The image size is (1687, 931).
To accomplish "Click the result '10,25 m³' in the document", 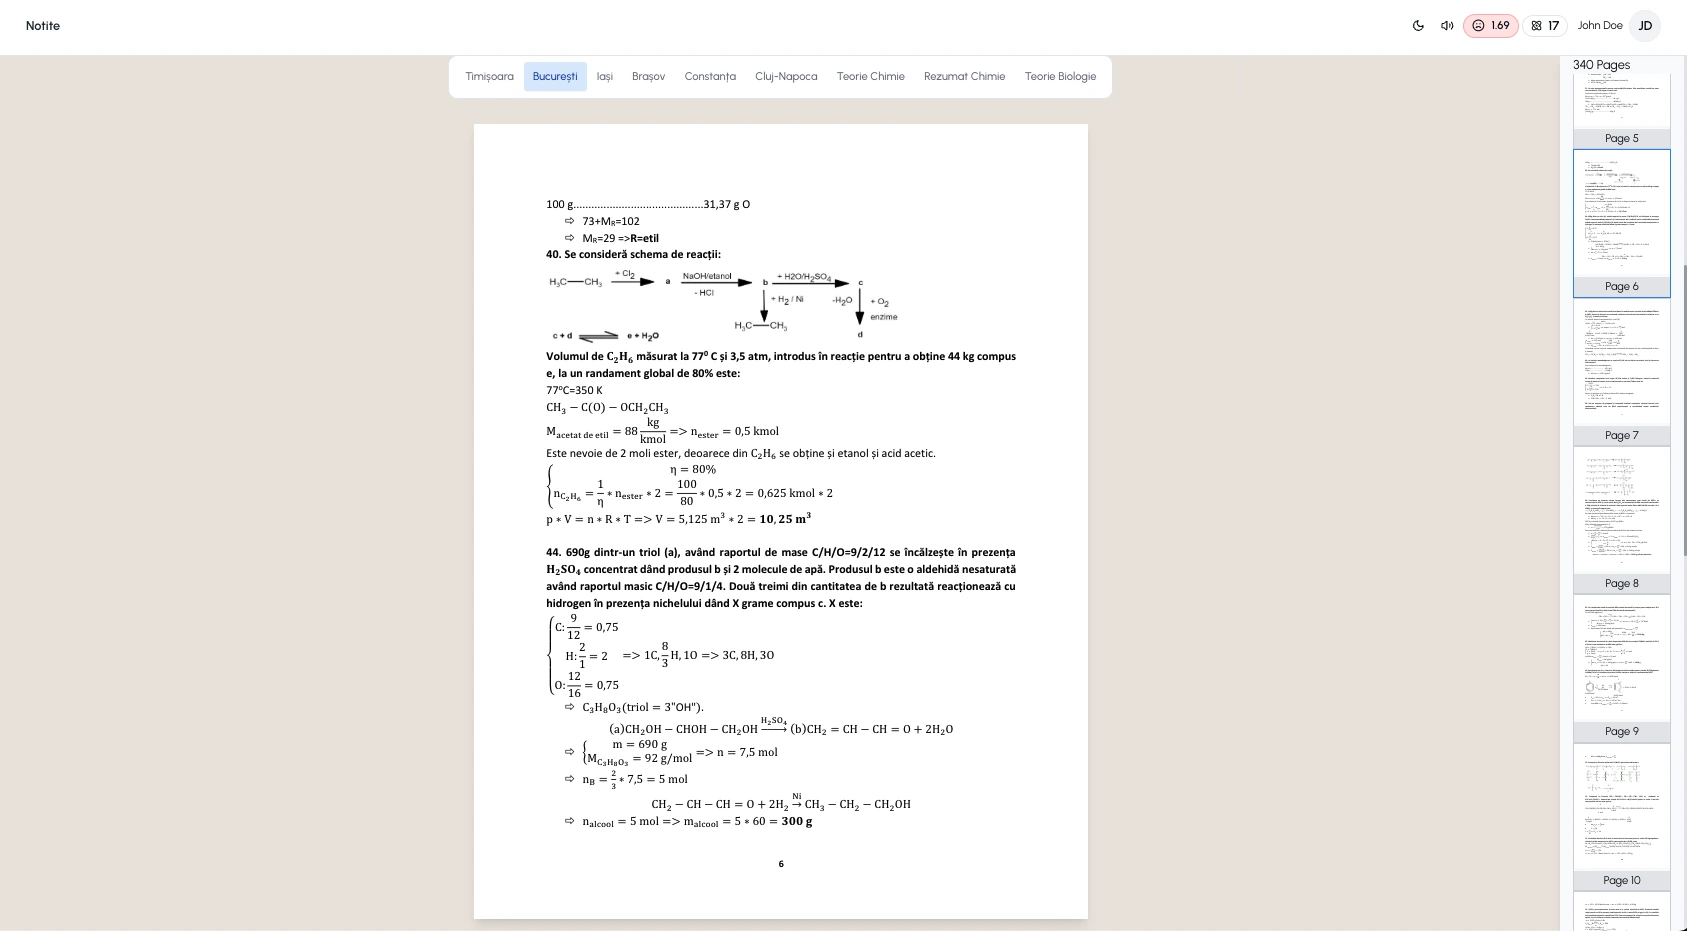I will pyautogui.click(x=785, y=519).
